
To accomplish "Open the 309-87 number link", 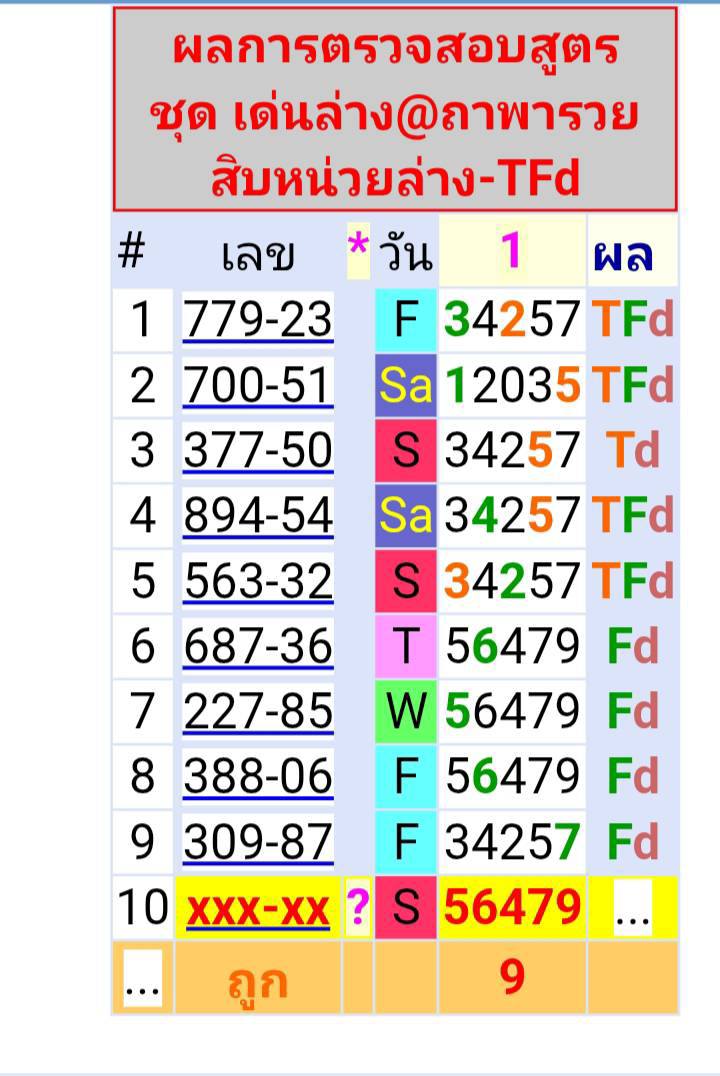I will tap(258, 842).
